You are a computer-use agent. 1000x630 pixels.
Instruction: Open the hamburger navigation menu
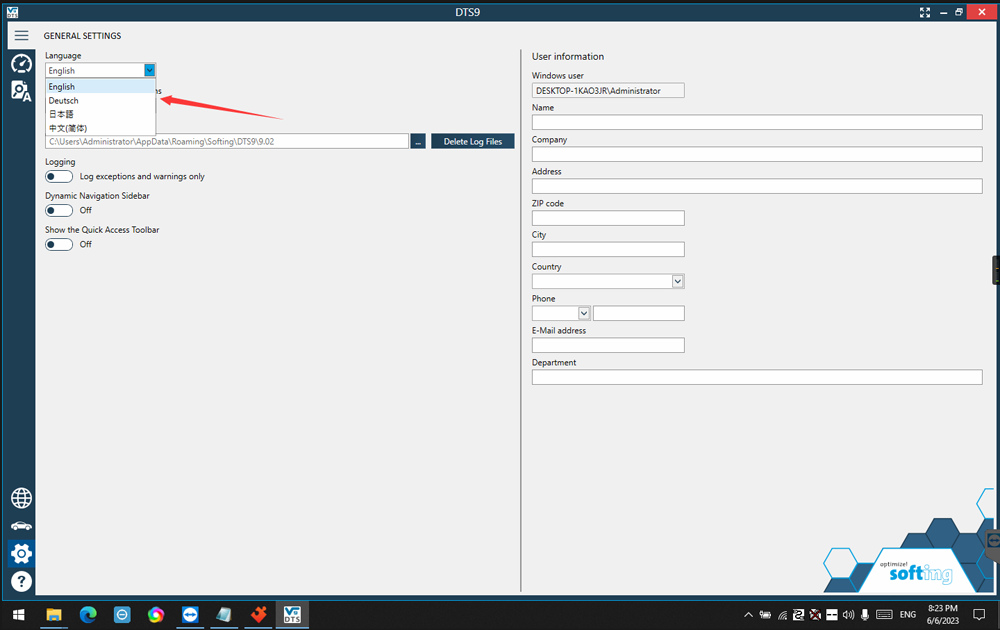[21, 36]
